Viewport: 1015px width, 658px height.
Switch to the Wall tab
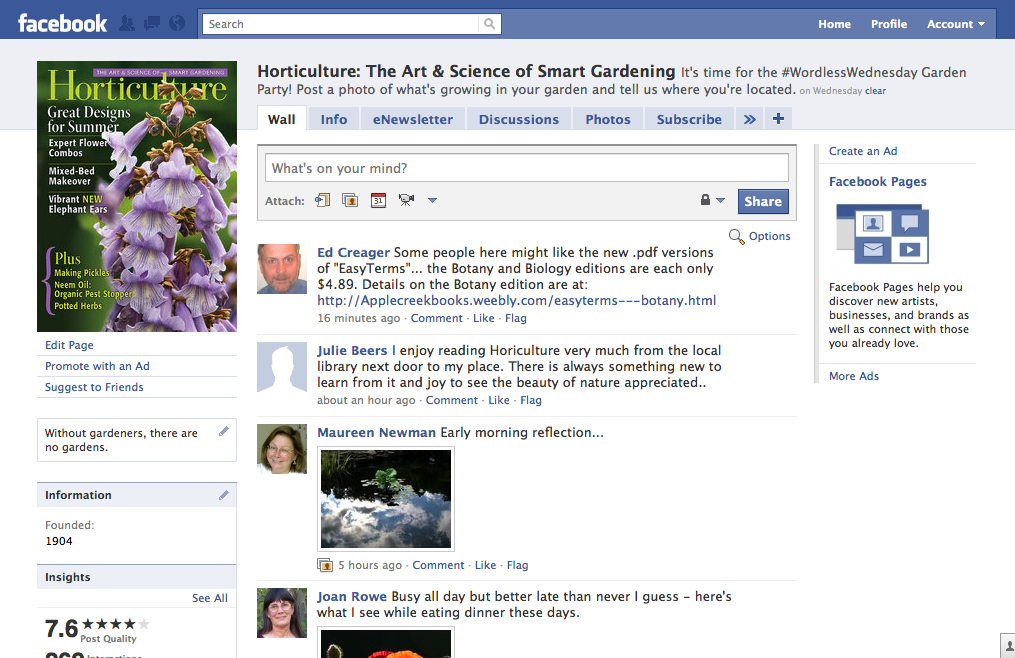tap(282, 119)
